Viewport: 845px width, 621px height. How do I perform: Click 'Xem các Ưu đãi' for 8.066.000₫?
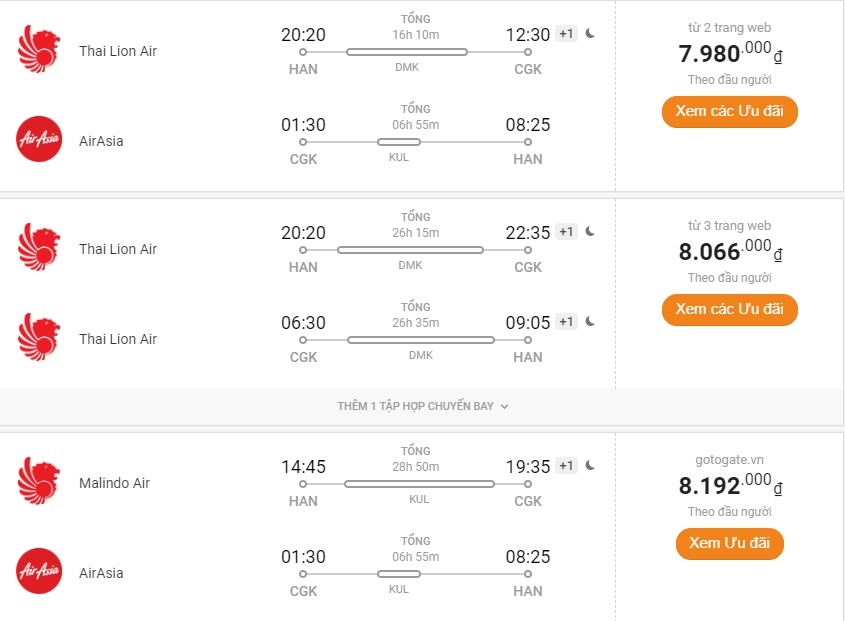729,309
